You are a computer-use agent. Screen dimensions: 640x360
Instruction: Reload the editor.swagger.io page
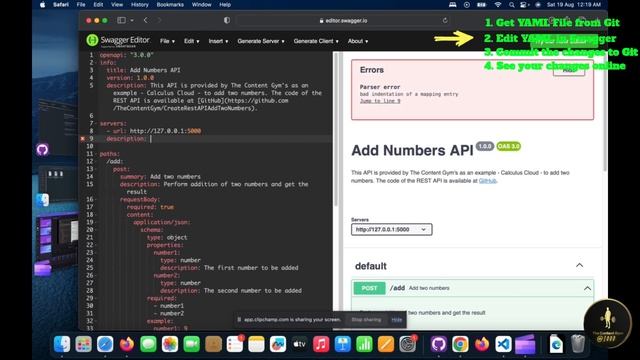click(x=445, y=20)
